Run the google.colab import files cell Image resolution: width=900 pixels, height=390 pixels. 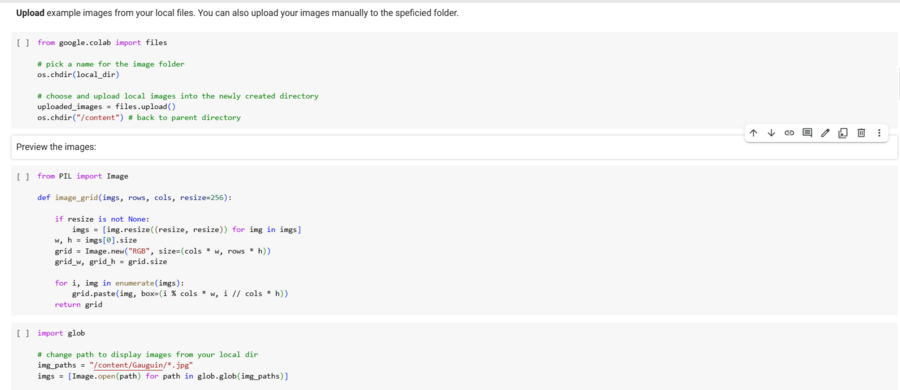coord(23,43)
